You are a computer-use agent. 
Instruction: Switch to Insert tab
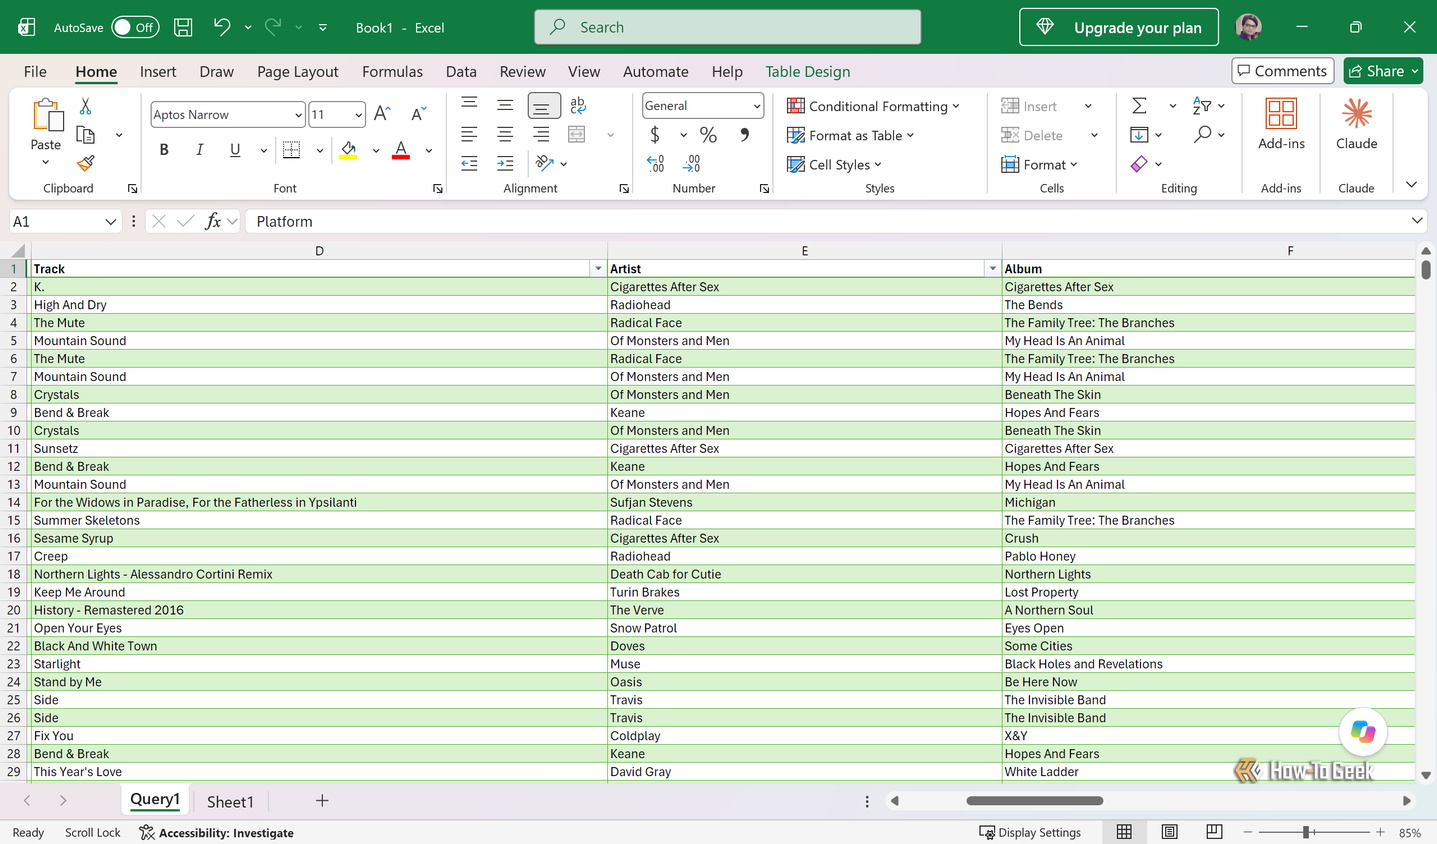click(158, 71)
